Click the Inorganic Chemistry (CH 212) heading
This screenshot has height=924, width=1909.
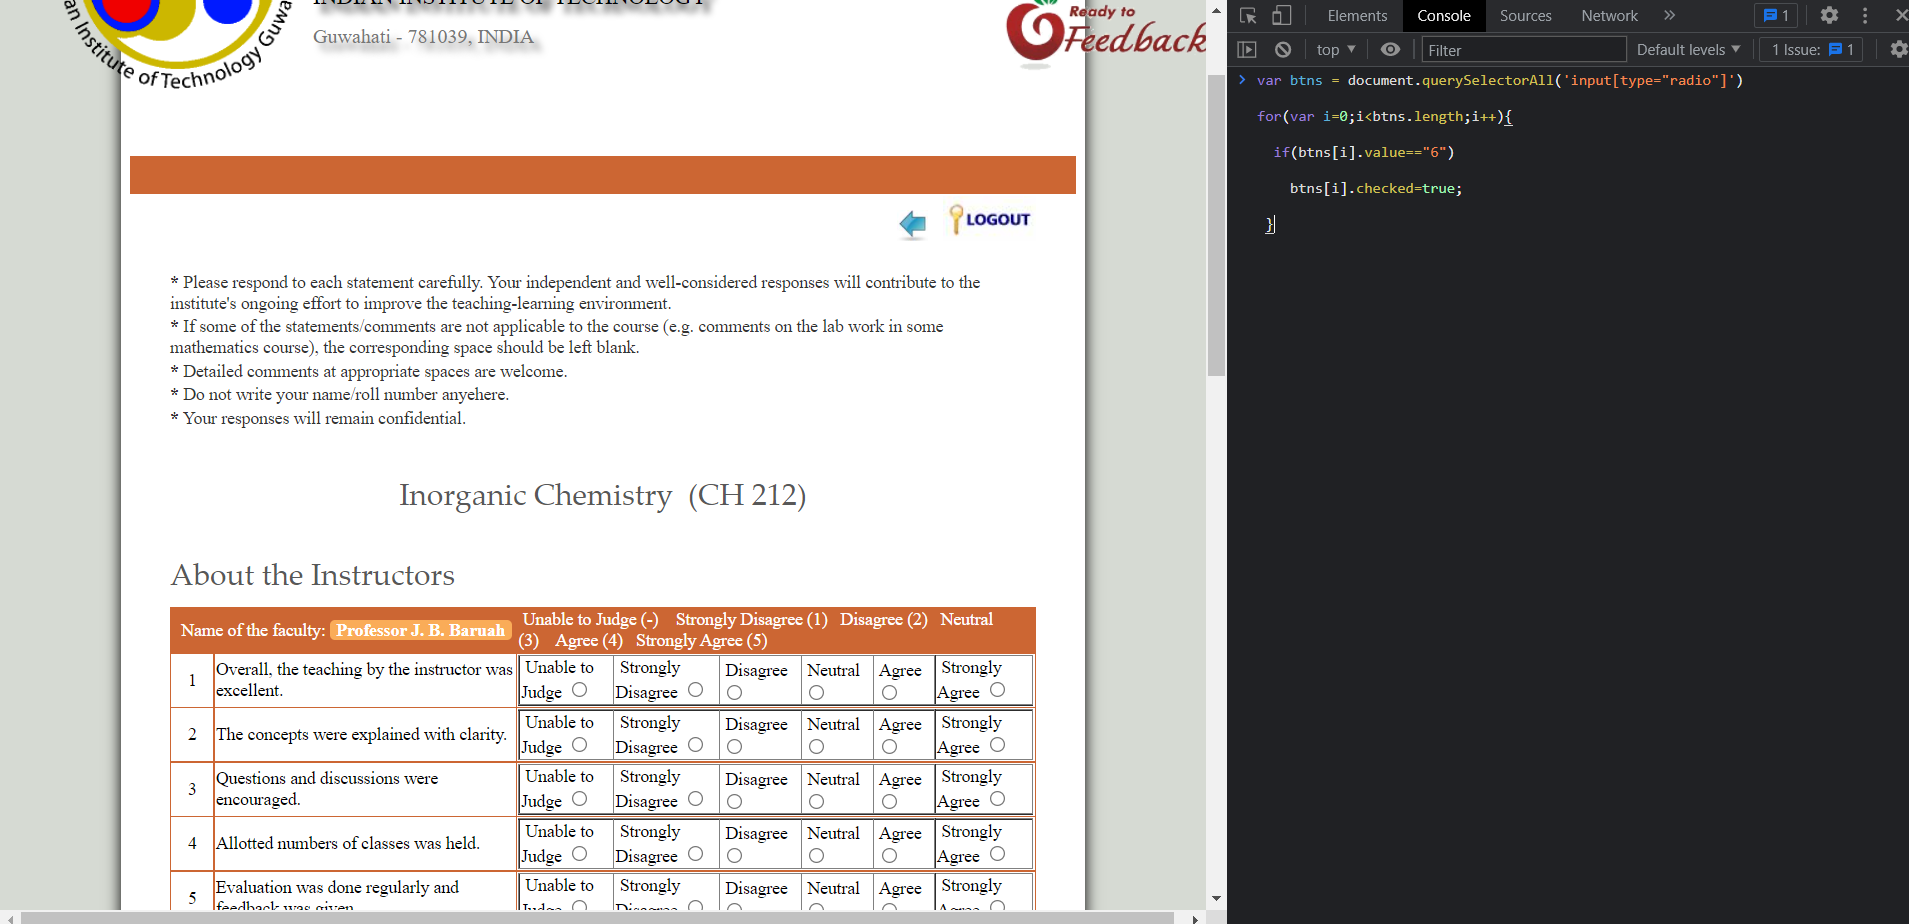tap(602, 495)
